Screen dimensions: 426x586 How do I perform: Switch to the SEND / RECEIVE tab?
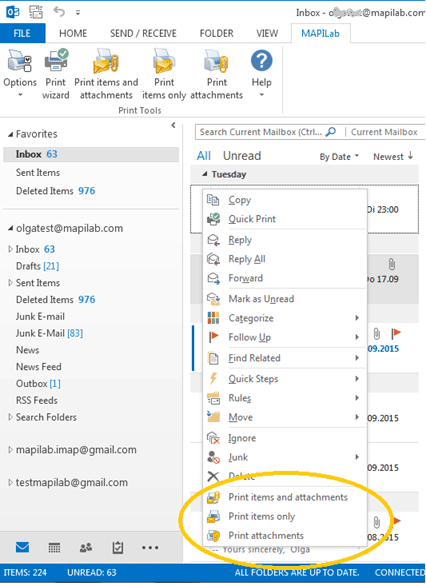[143, 33]
